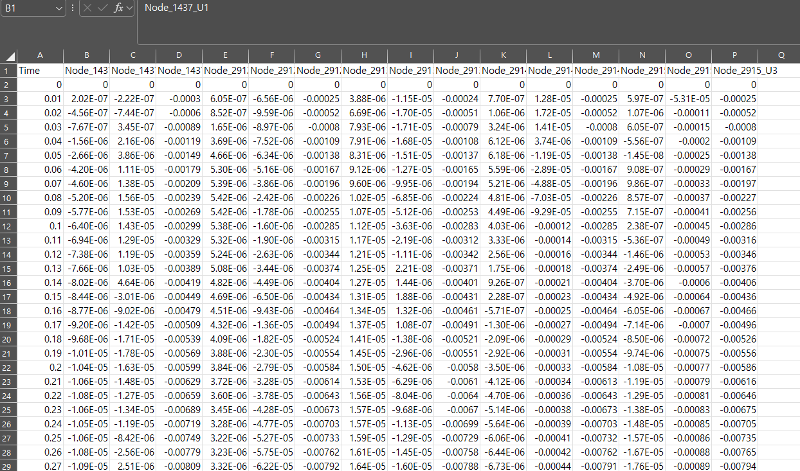This screenshot has width=800, height=471.
Task: Select column H header
Action: coord(364,56)
